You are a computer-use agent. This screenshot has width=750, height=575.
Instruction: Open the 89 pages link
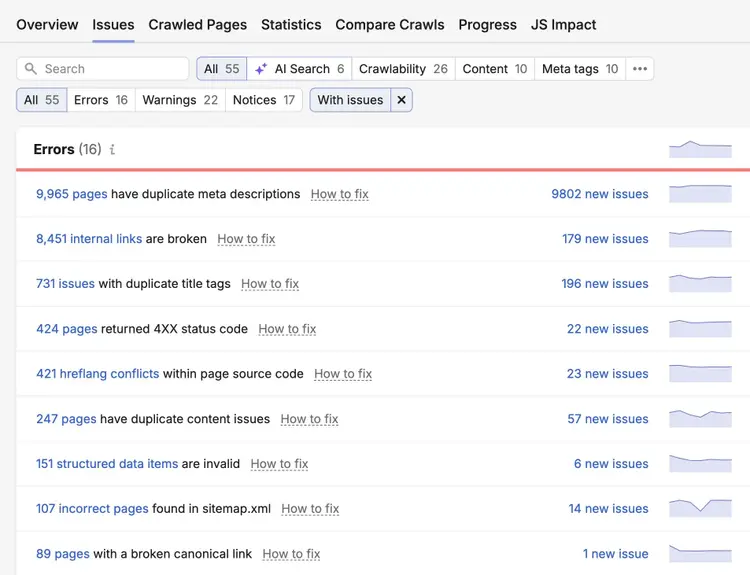63,553
